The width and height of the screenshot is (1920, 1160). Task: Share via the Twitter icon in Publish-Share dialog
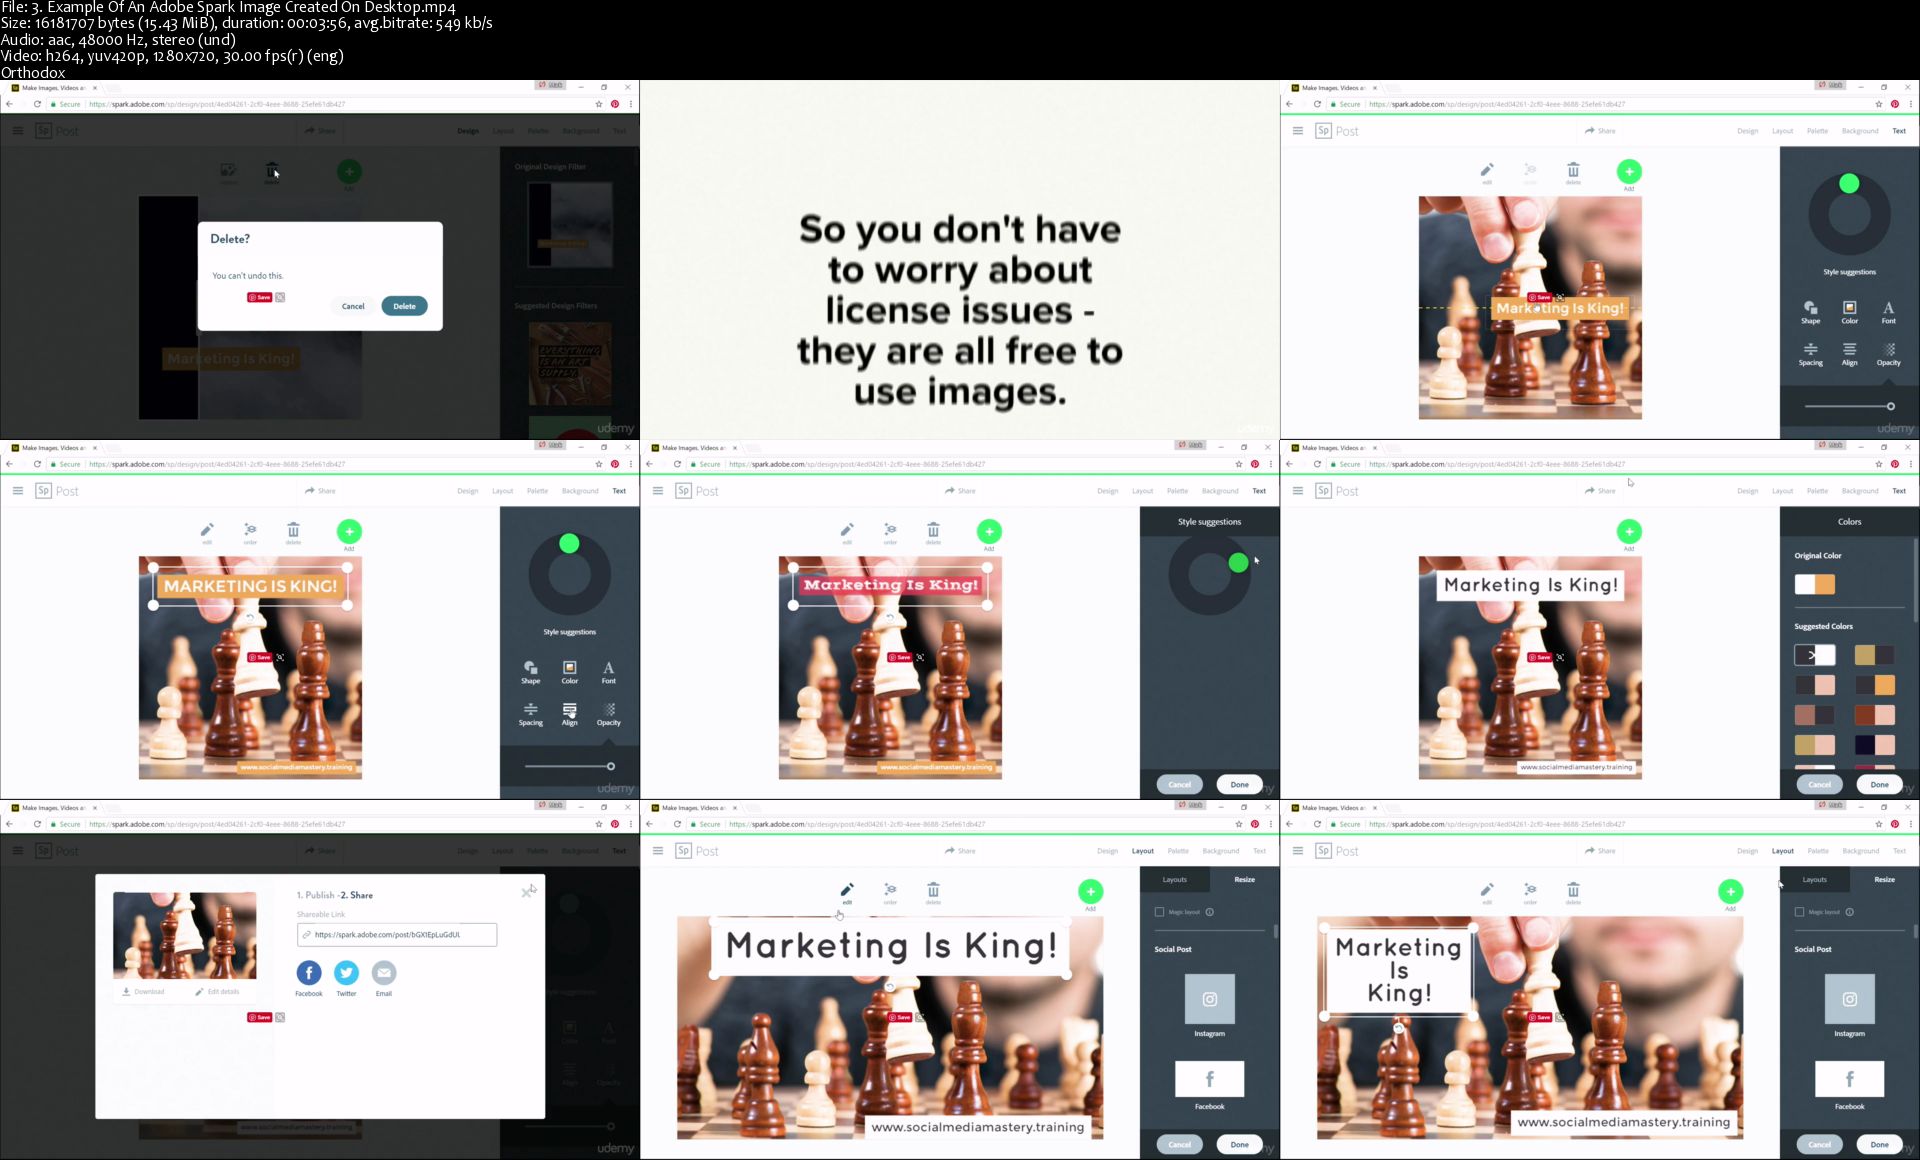click(346, 972)
